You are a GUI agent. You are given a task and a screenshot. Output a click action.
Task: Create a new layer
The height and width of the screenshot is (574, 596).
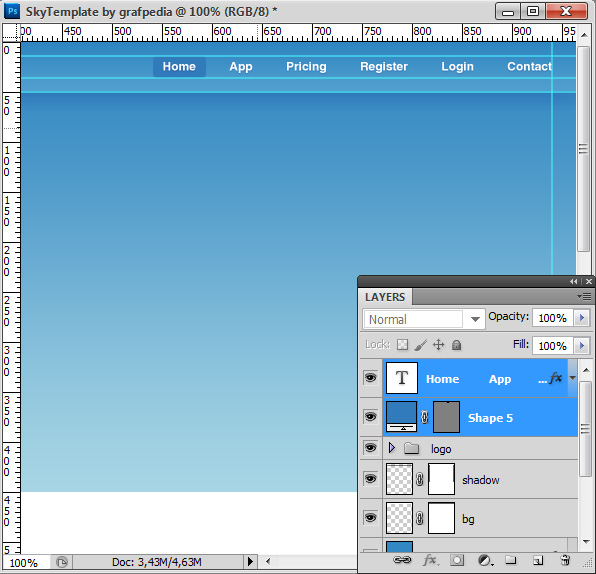pyautogui.click(x=537, y=560)
